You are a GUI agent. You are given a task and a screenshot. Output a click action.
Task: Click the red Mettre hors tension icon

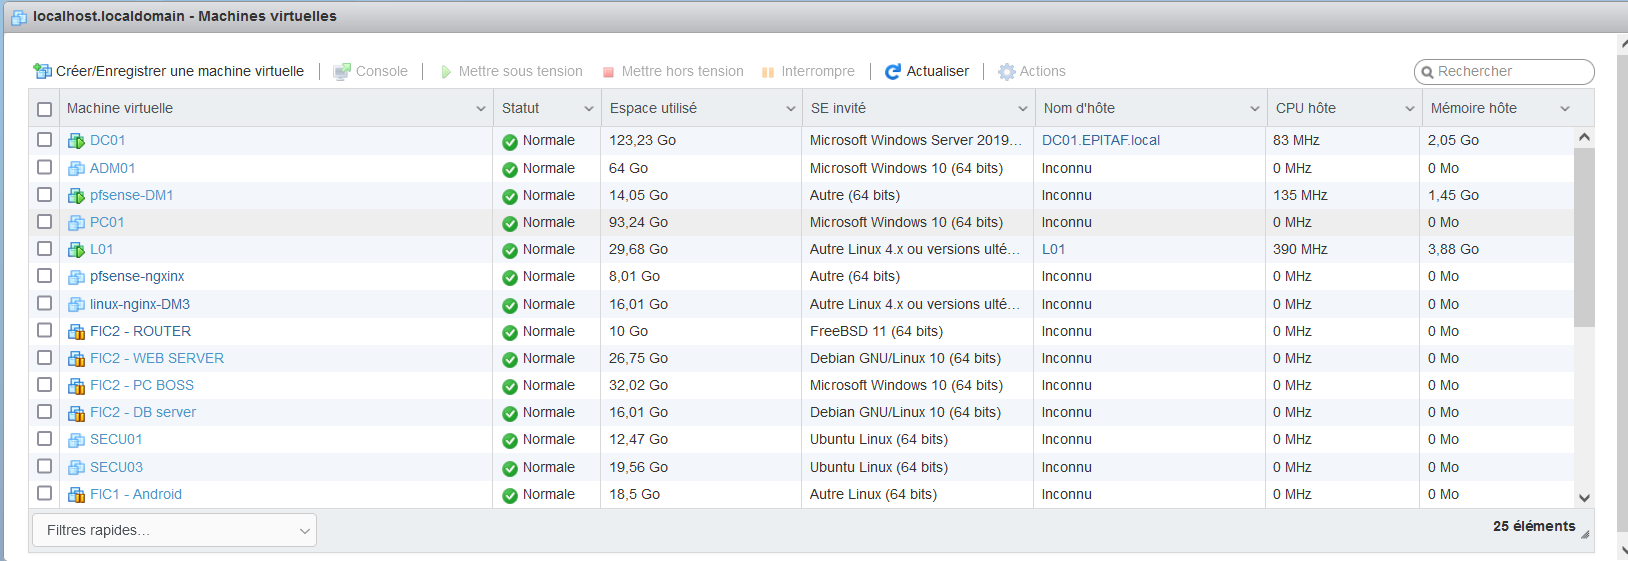tap(608, 72)
